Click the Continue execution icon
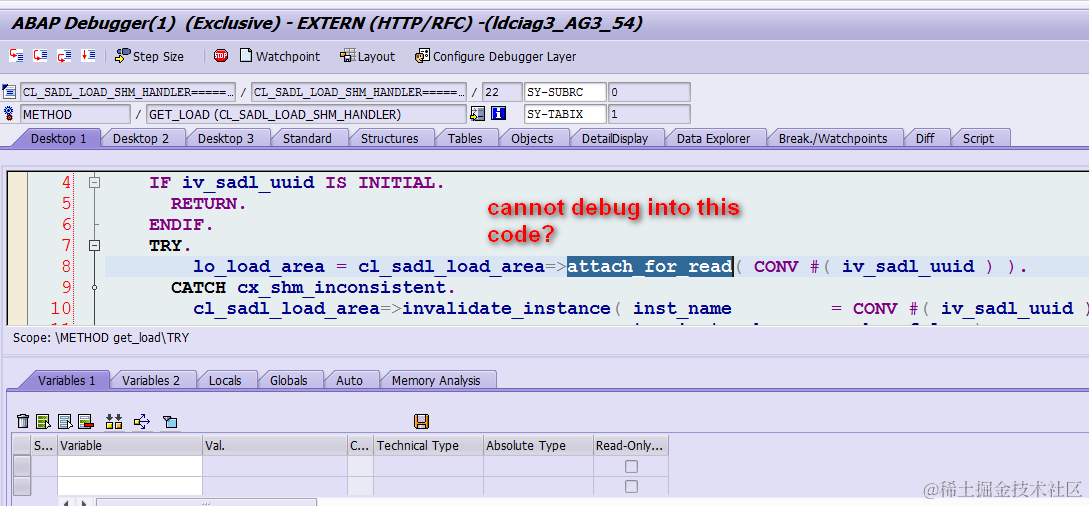Viewport: 1089px width, 506px height. click(x=88, y=56)
